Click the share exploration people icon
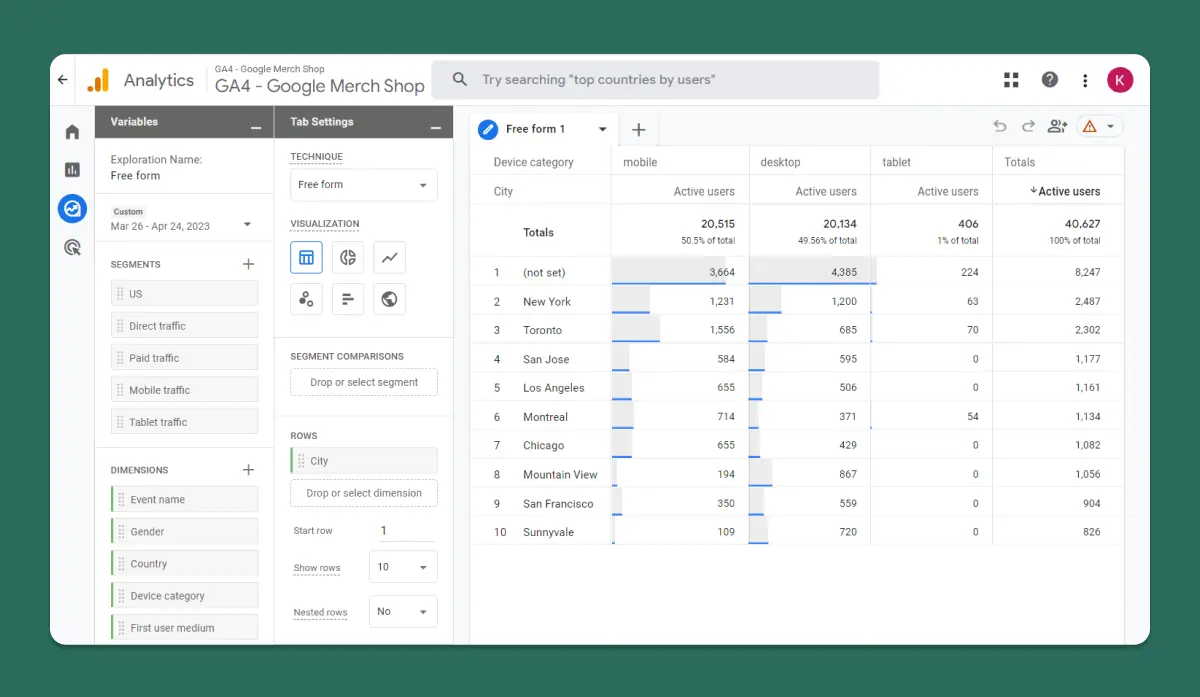 (x=1057, y=126)
